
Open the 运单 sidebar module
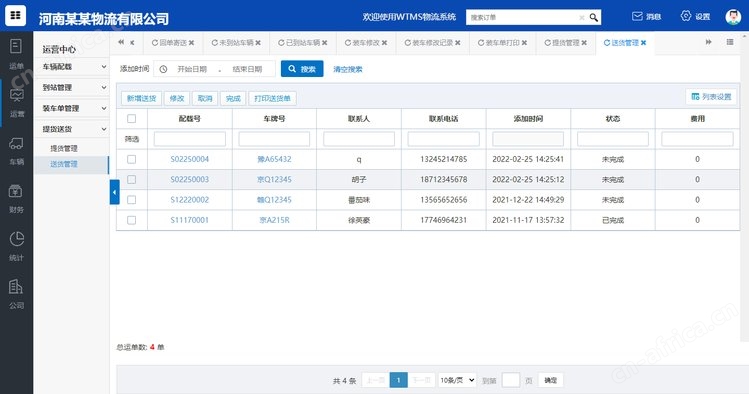tap(16, 54)
